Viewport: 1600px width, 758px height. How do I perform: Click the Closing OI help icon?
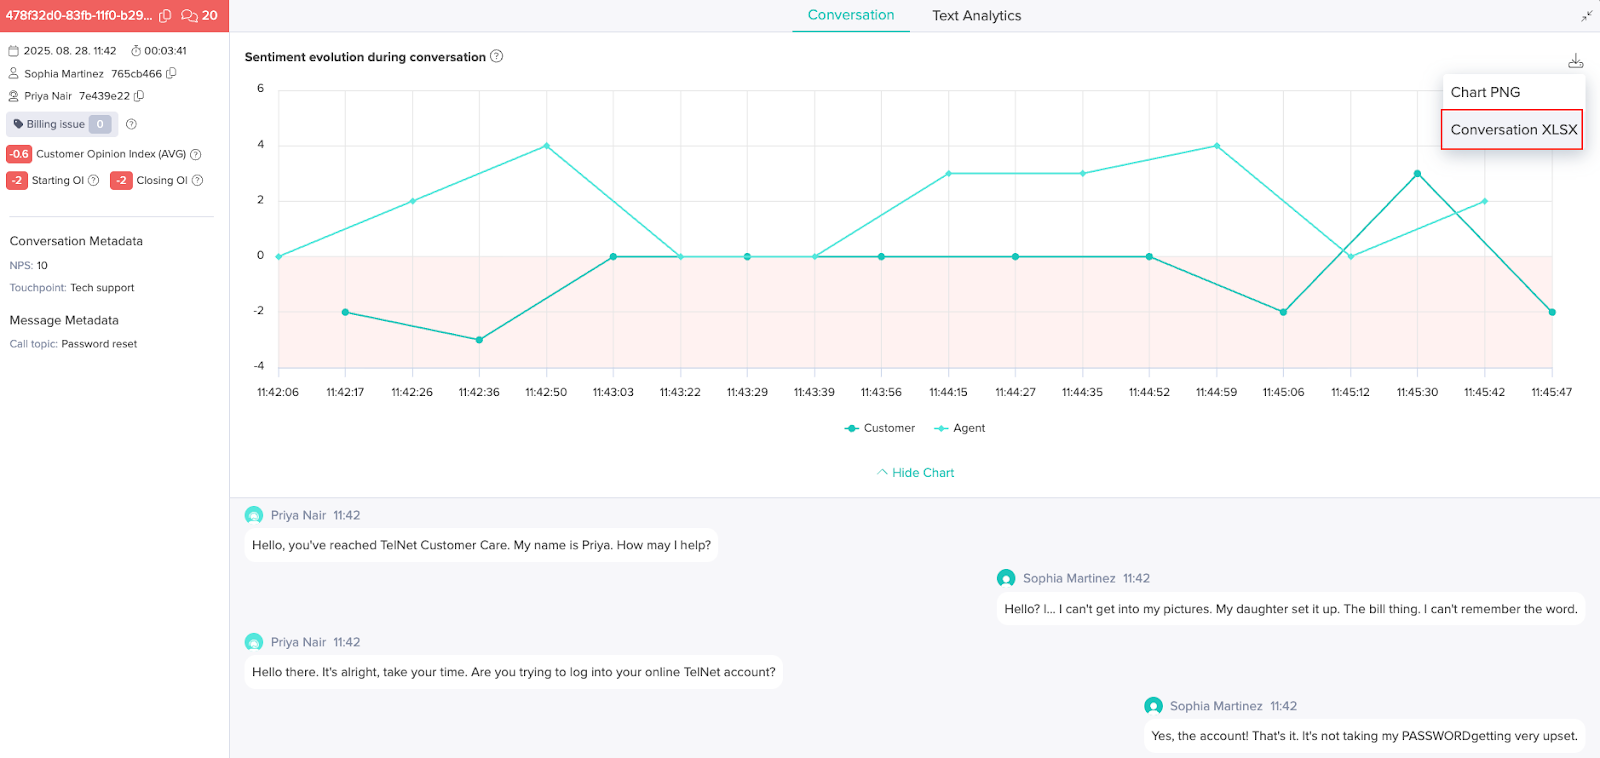tap(197, 181)
